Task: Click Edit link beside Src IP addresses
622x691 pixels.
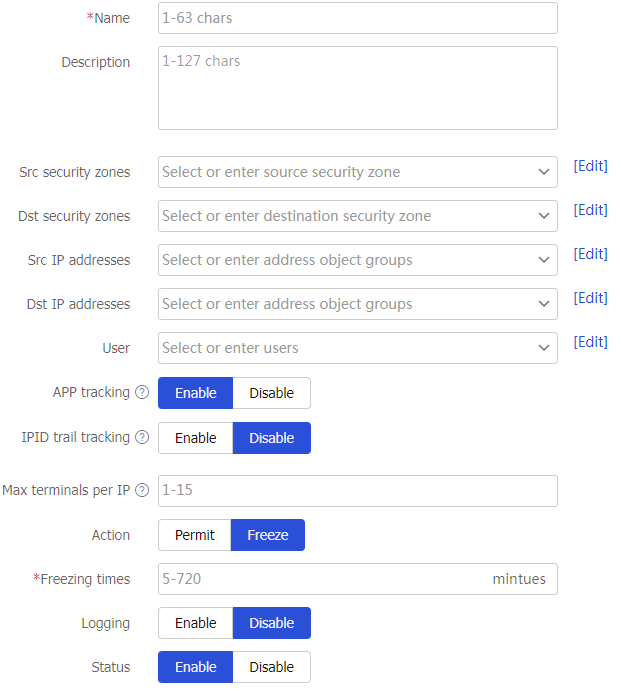Action: (590, 254)
